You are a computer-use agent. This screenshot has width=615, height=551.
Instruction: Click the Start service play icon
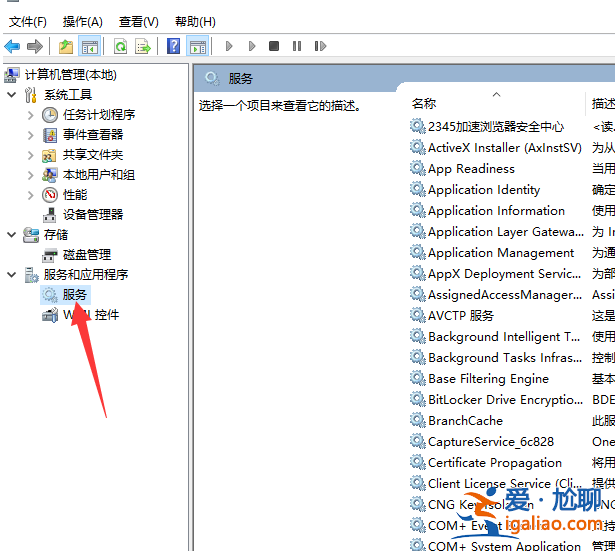229,46
